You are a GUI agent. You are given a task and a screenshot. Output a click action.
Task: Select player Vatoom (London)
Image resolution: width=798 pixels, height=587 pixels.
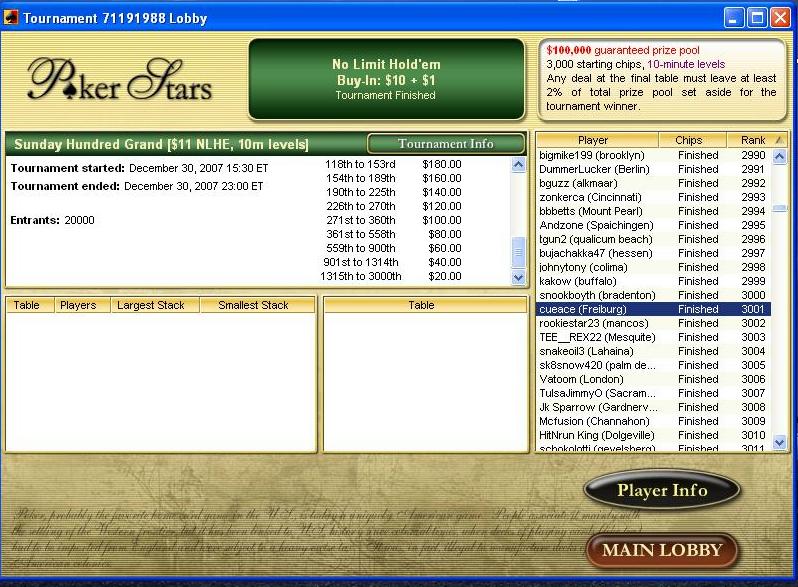[x=654, y=379]
